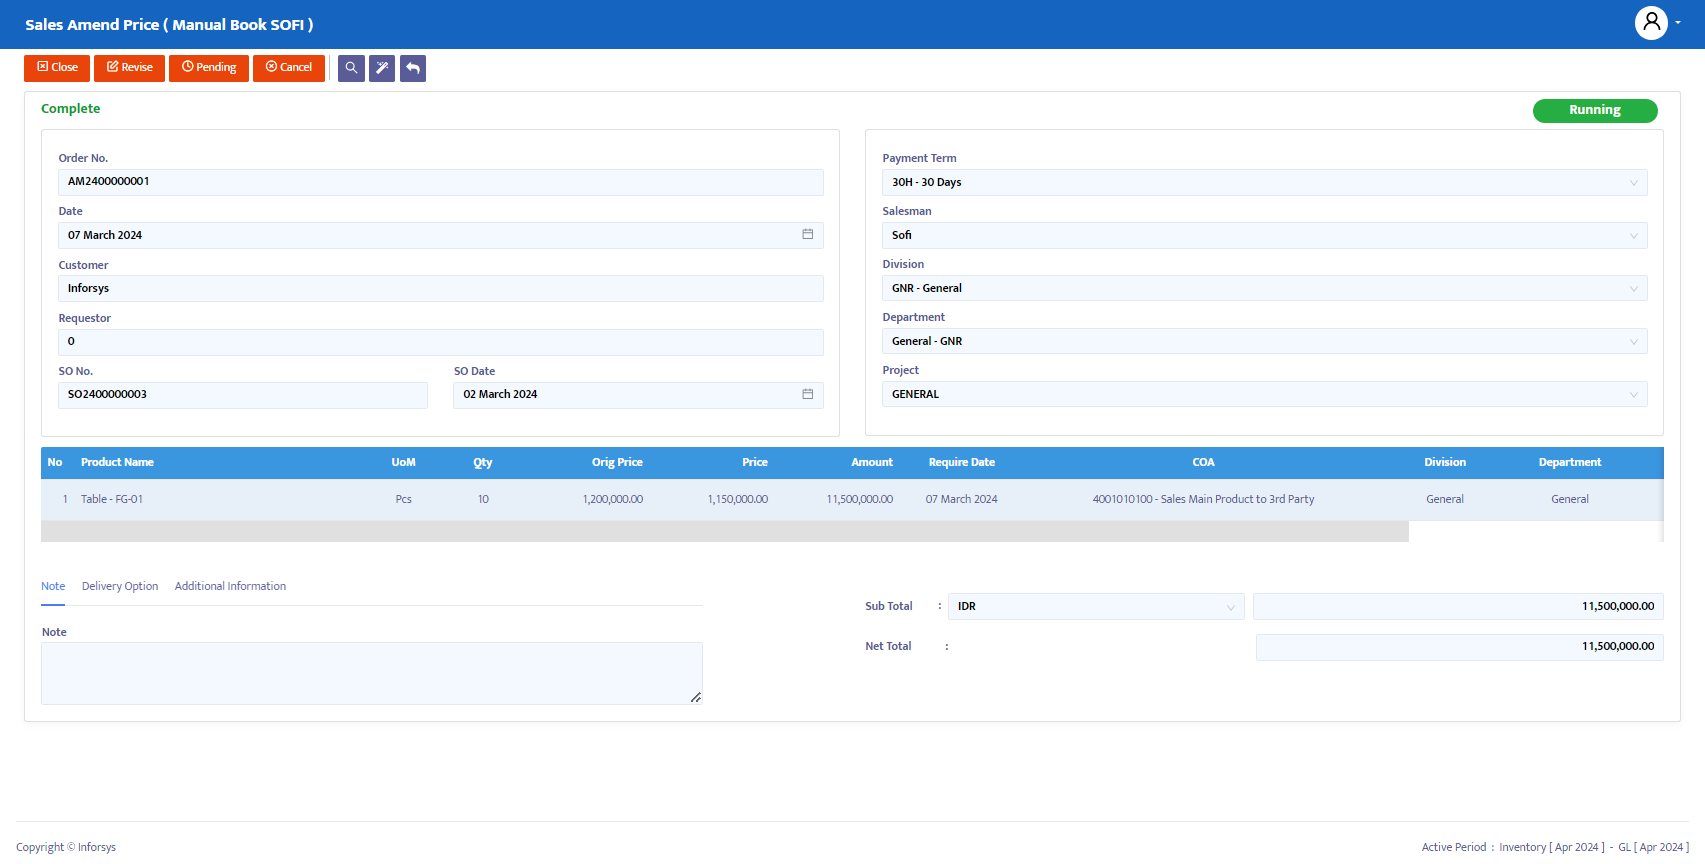Click the back arrow toolbar icon
This screenshot has height=864, width=1705.
click(x=413, y=68)
